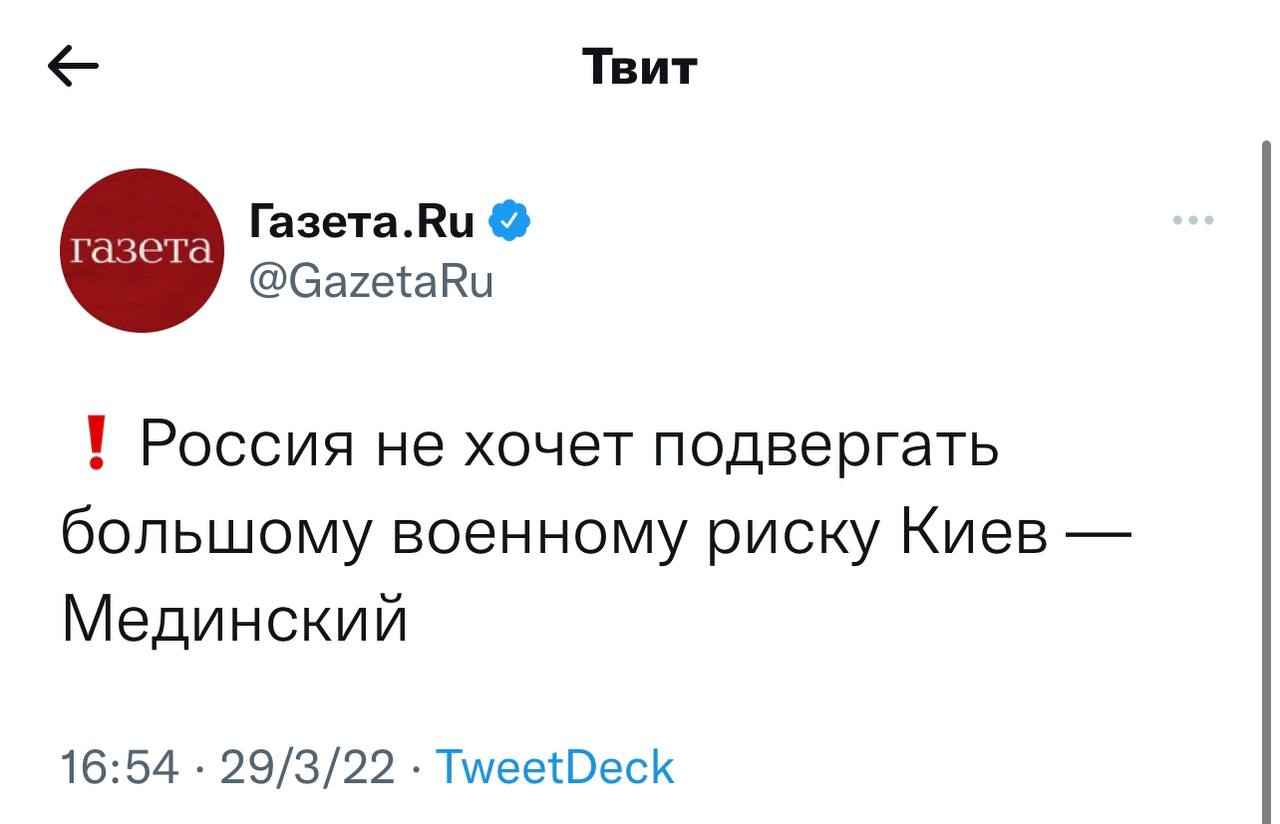Open the Газета.Ru display name
Screen dimensions: 1280x824
coord(361,221)
